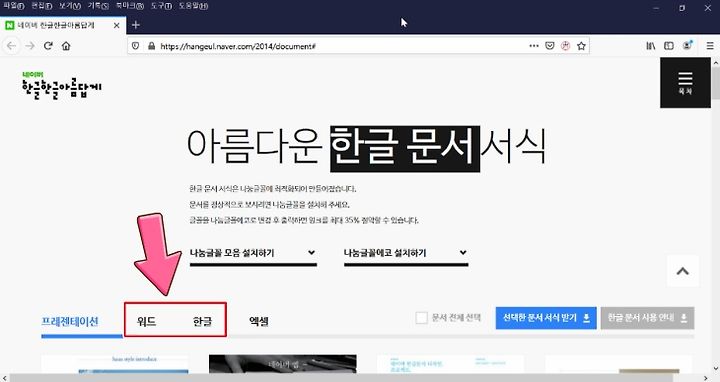This screenshot has width=720, height=382.
Task: Open the dark photo template thumbnail
Action: pos(282,364)
